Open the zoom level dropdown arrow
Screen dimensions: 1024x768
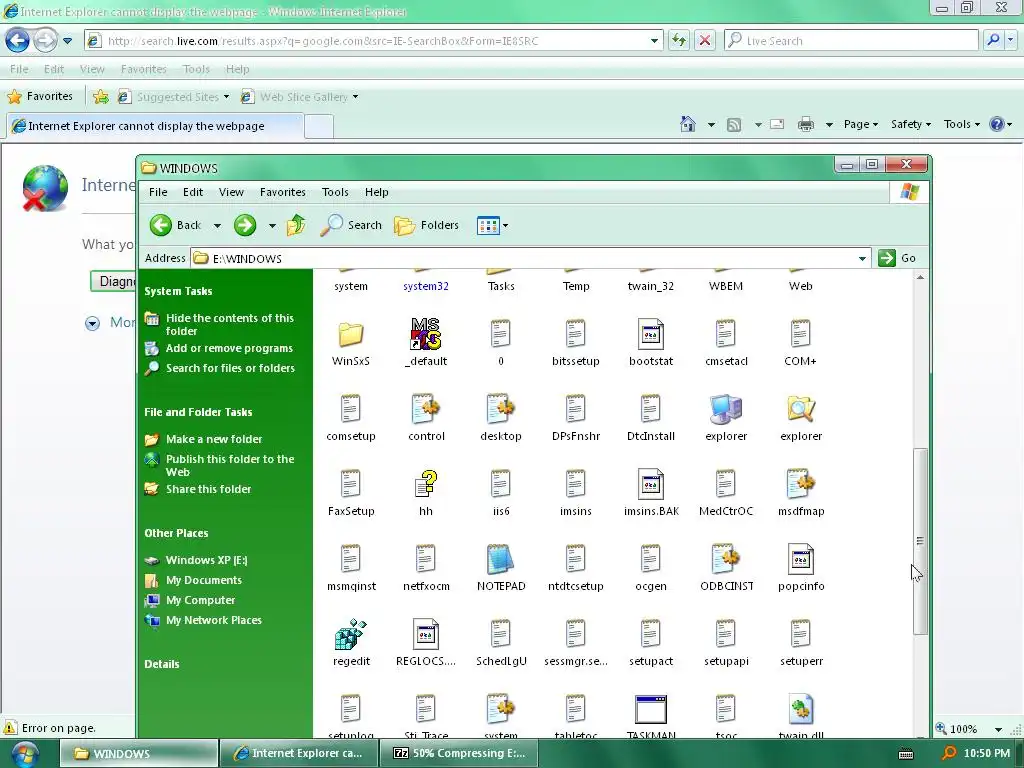[998, 729]
